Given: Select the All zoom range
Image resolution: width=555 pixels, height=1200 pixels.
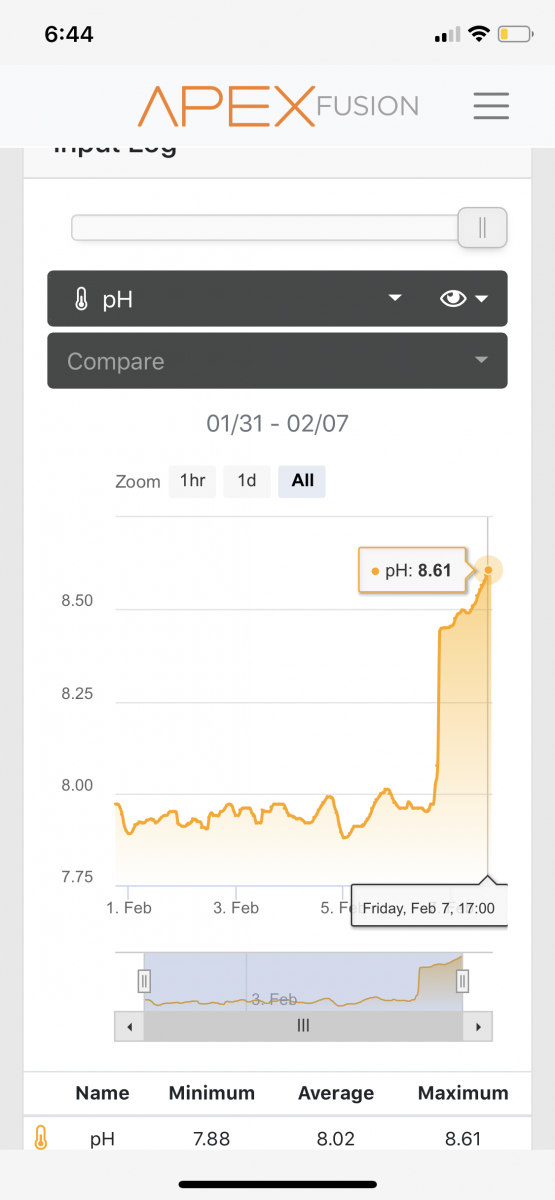Looking at the screenshot, I should pyautogui.click(x=302, y=481).
